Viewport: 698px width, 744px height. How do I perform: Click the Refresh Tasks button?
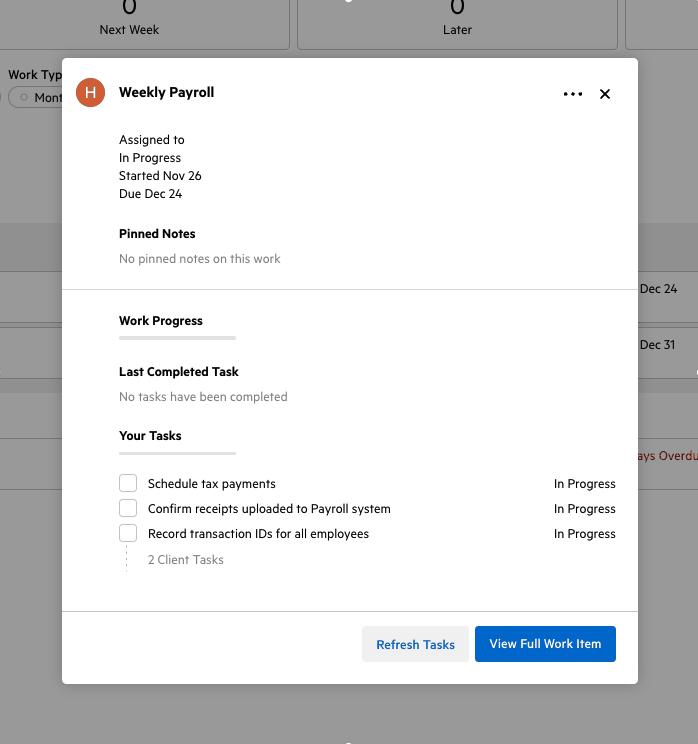pyautogui.click(x=415, y=645)
